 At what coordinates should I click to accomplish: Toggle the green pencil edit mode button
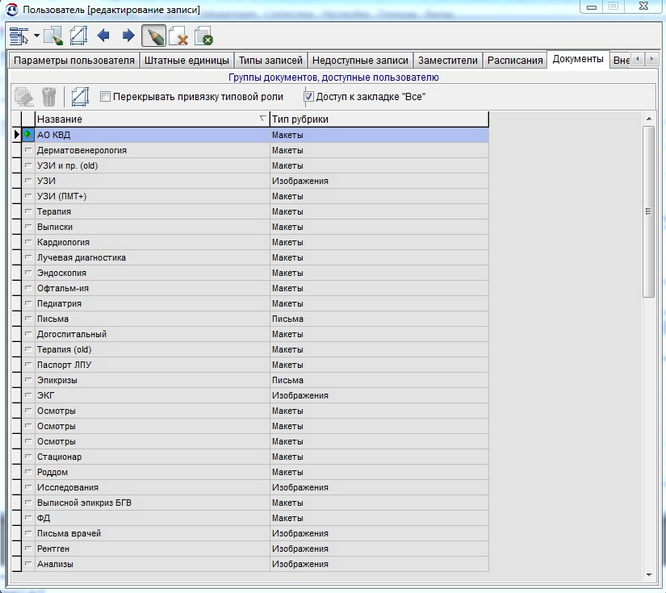click(x=153, y=36)
